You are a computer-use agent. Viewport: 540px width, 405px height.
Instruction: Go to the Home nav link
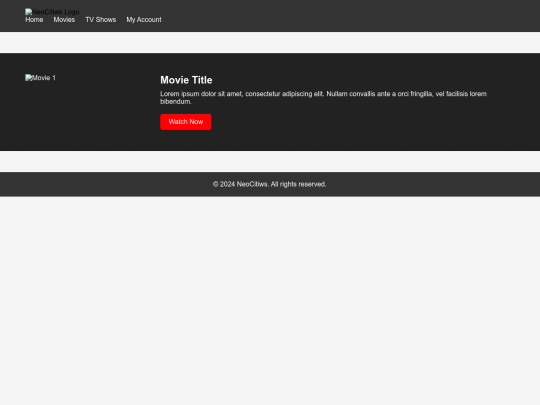[34, 20]
